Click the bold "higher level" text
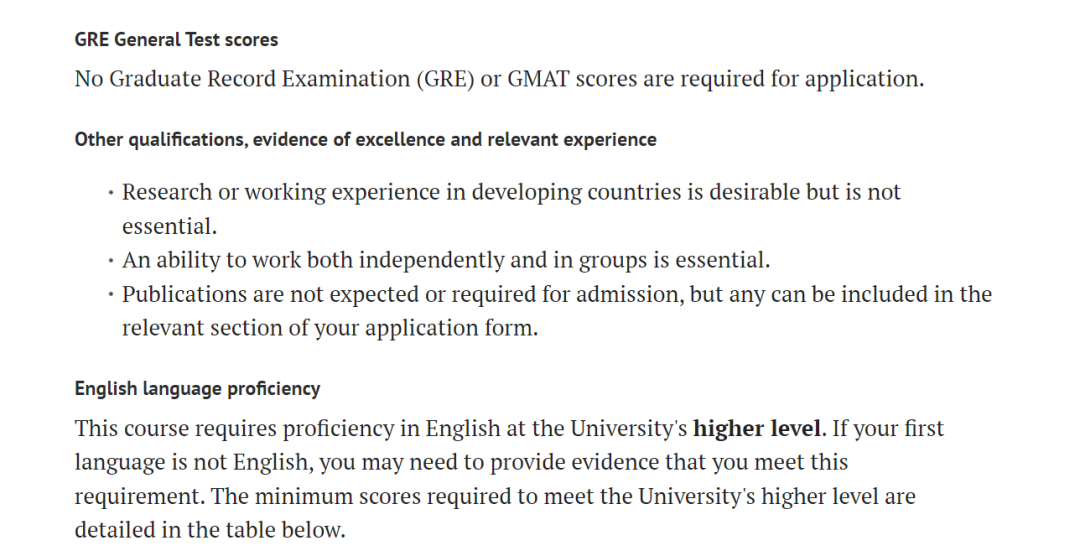 (x=757, y=428)
